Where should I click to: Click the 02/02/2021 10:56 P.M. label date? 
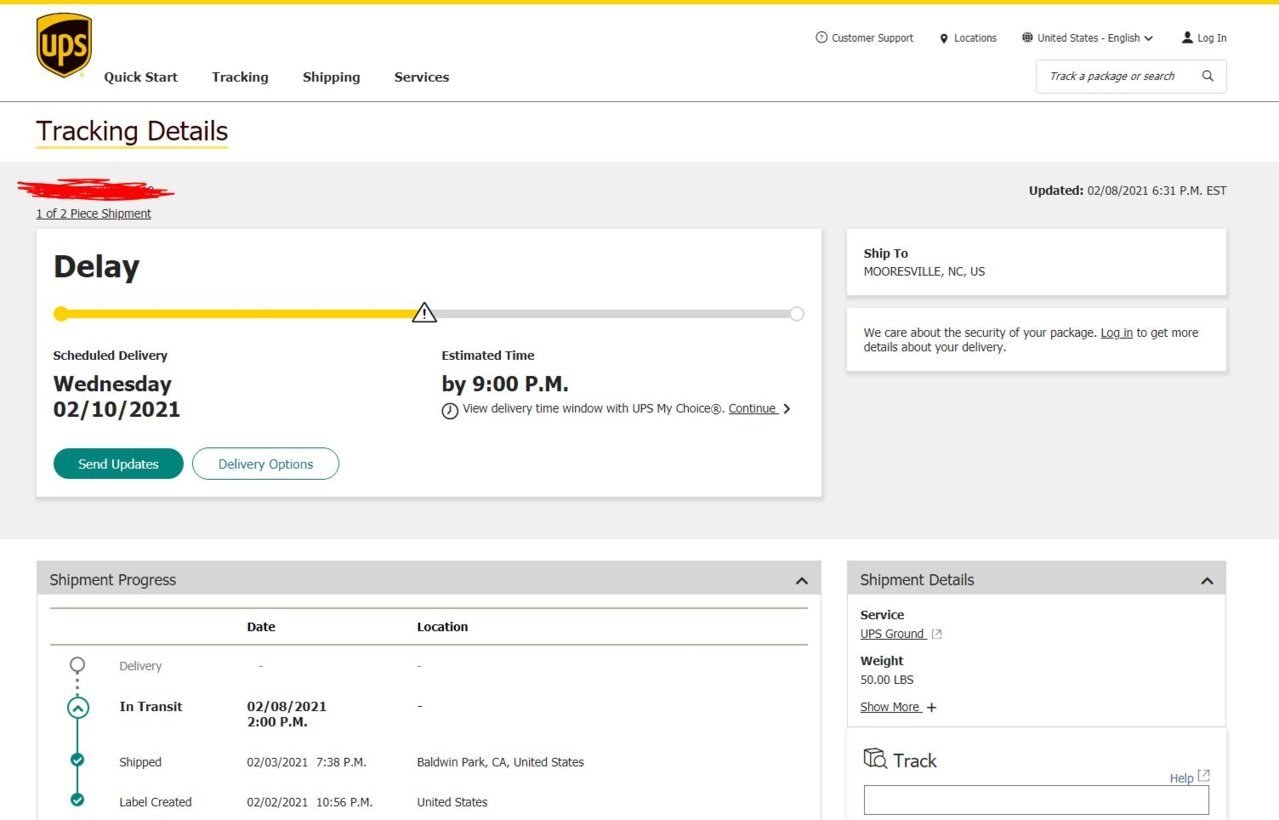click(x=310, y=802)
